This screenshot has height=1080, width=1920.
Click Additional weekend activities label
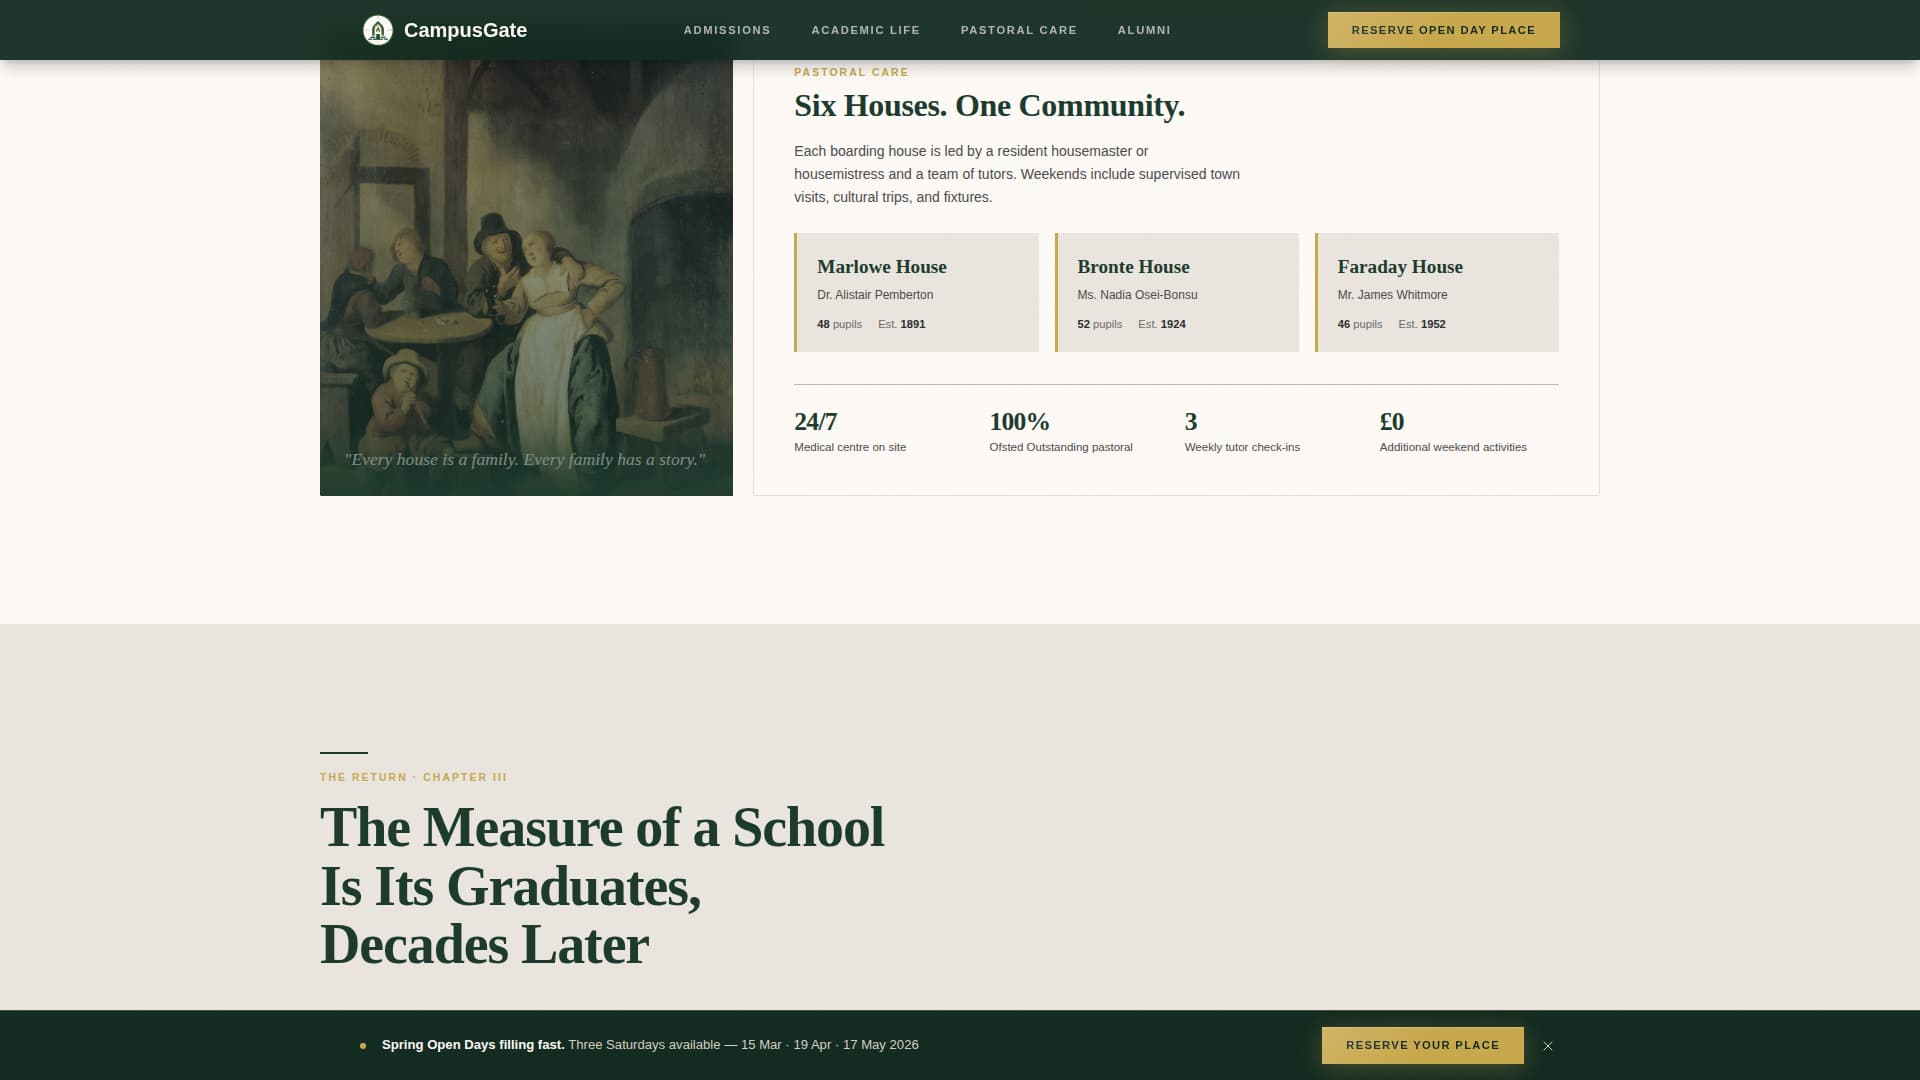click(1453, 447)
